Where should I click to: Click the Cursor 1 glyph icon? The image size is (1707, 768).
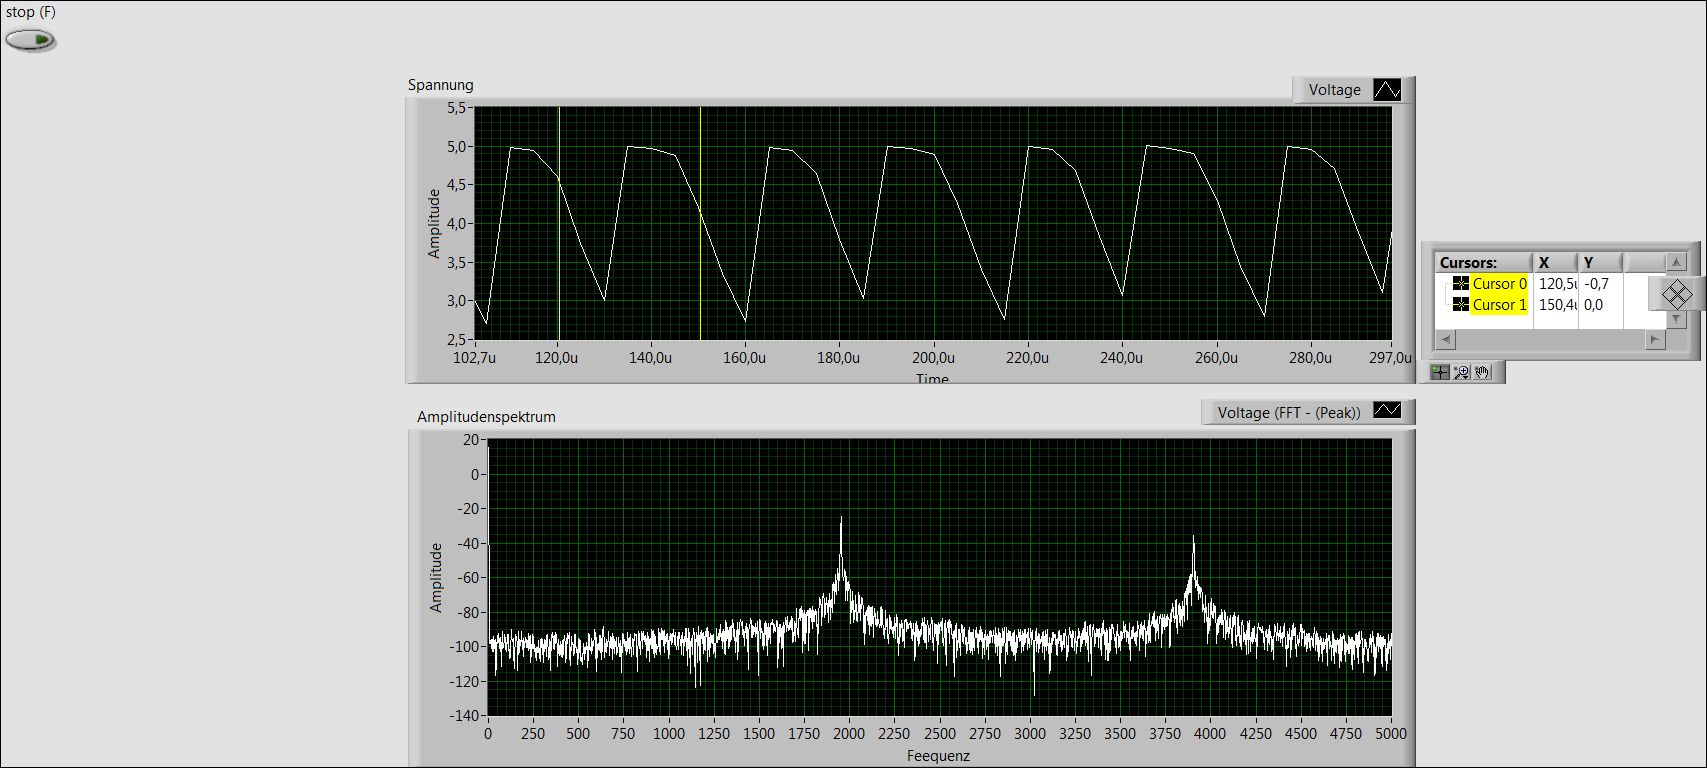[1461, 305]
